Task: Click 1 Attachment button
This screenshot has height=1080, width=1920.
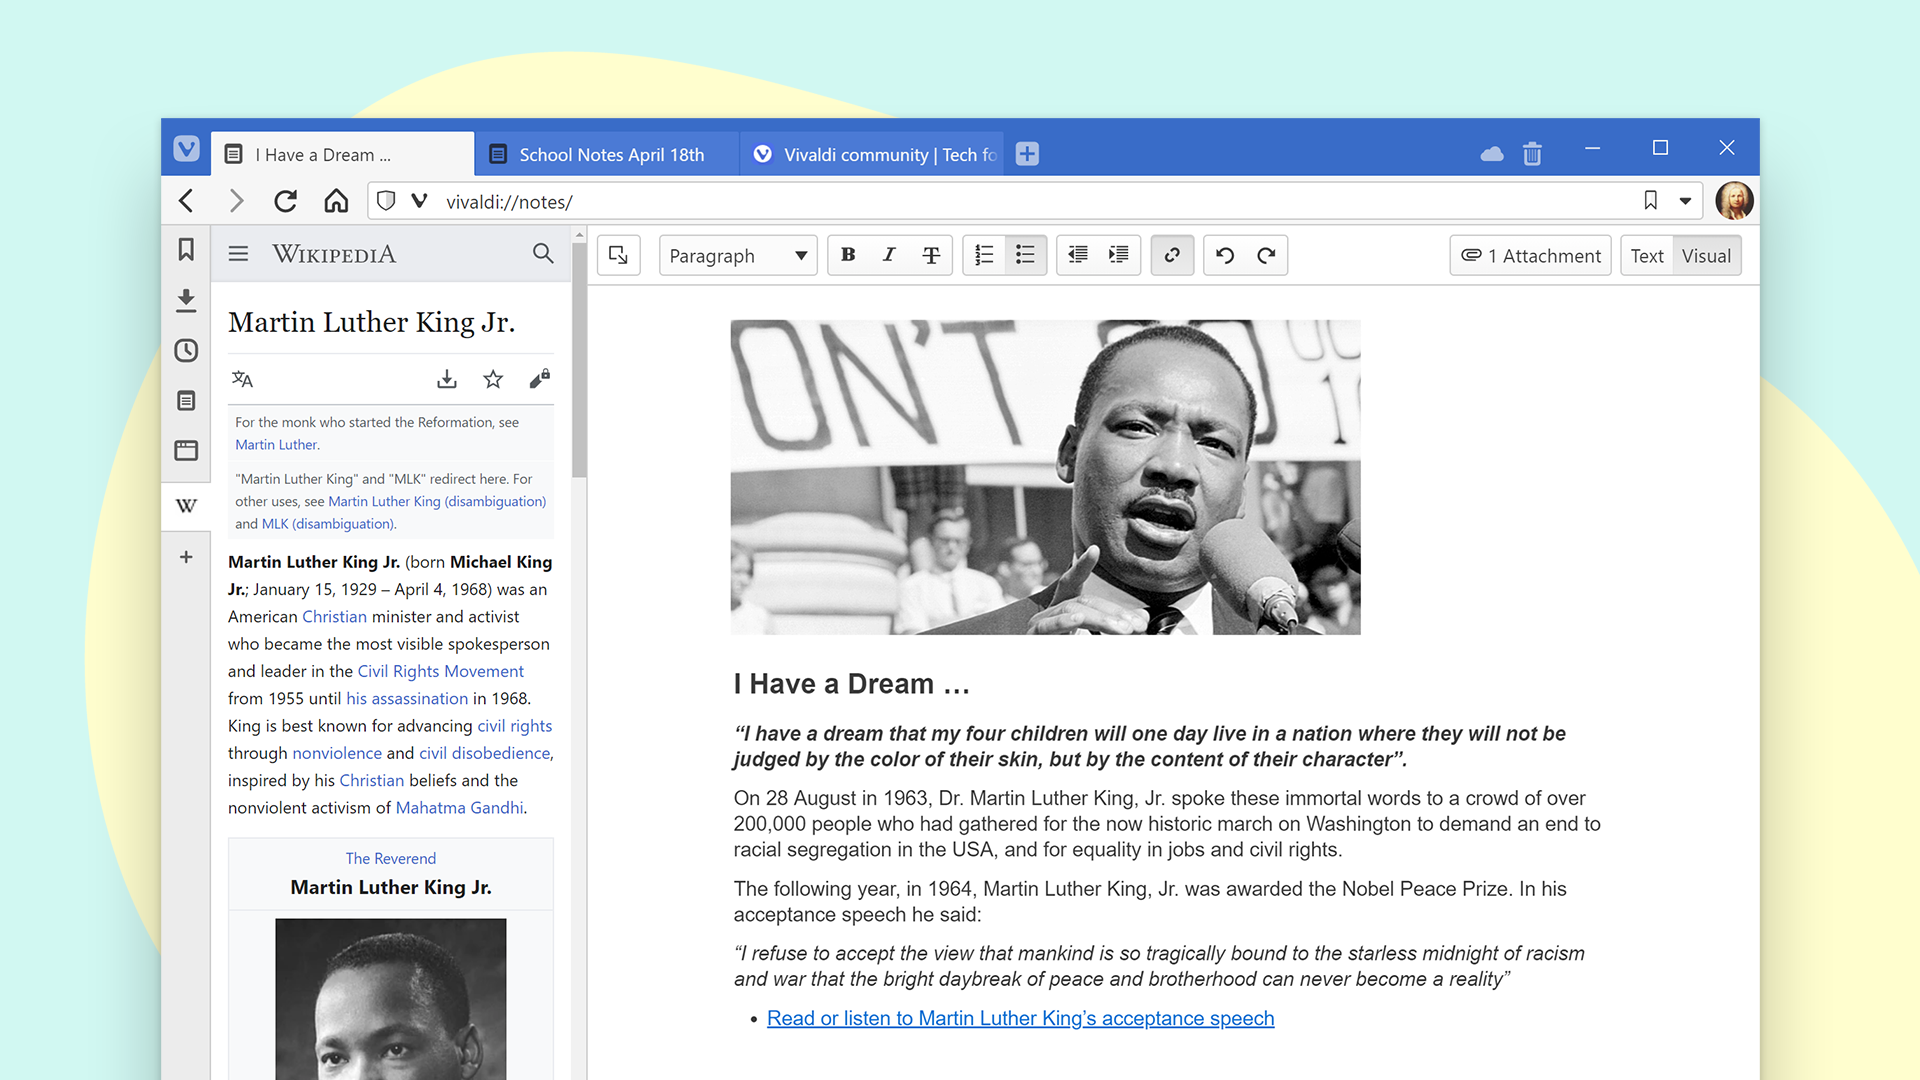Action: click(x=1534, y=255)
